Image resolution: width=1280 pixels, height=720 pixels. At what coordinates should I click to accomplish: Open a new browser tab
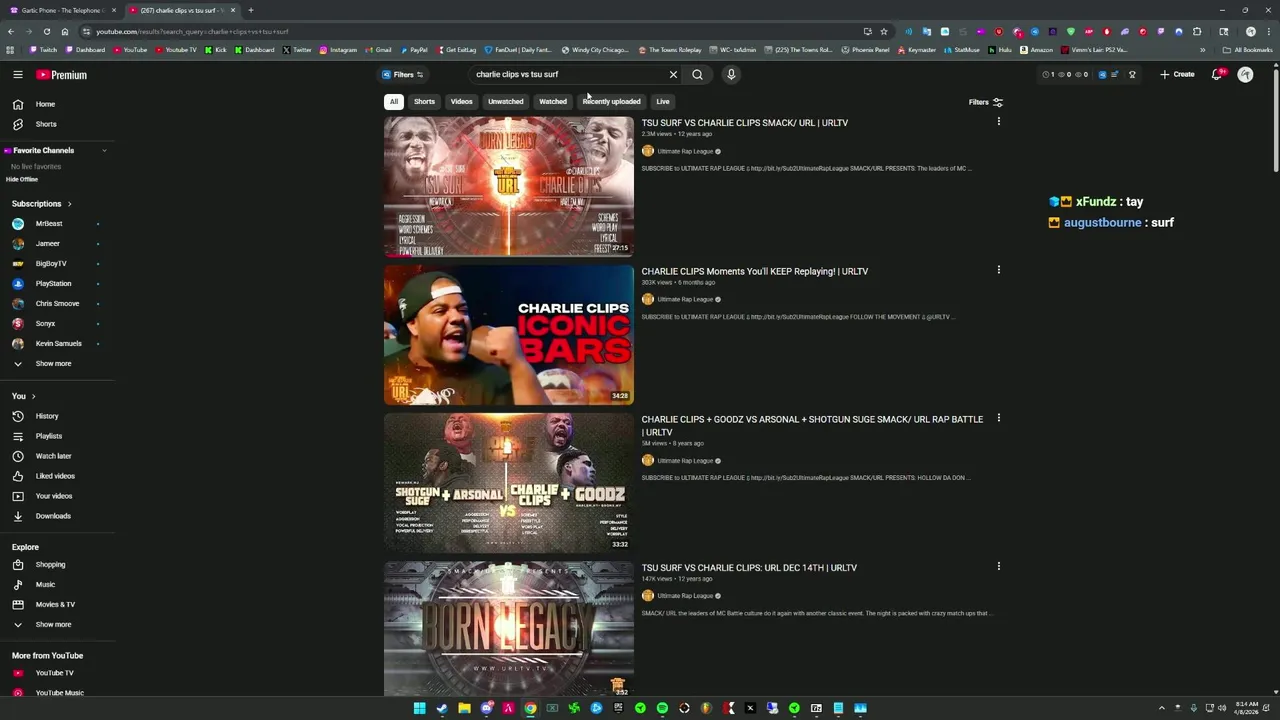point(250,10)
